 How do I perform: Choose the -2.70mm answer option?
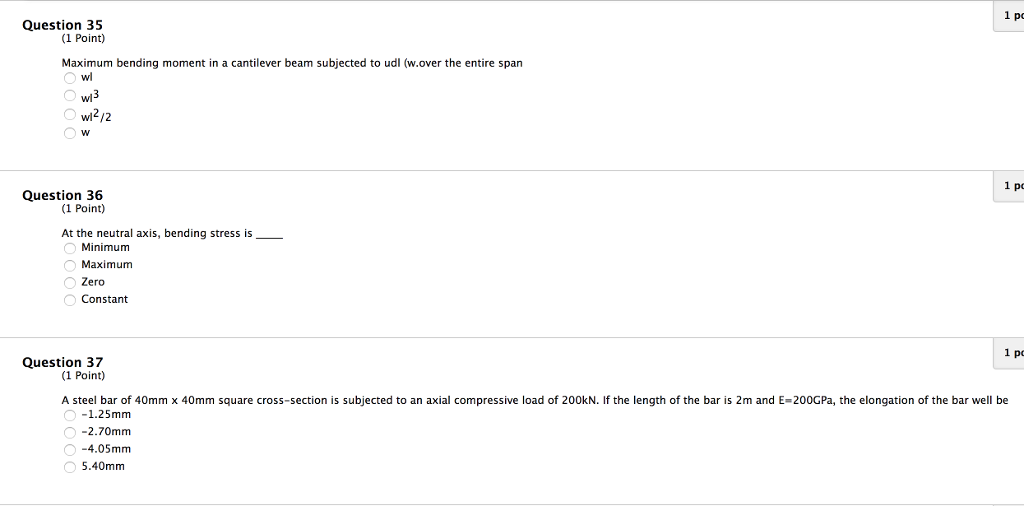tap(70, 432)
